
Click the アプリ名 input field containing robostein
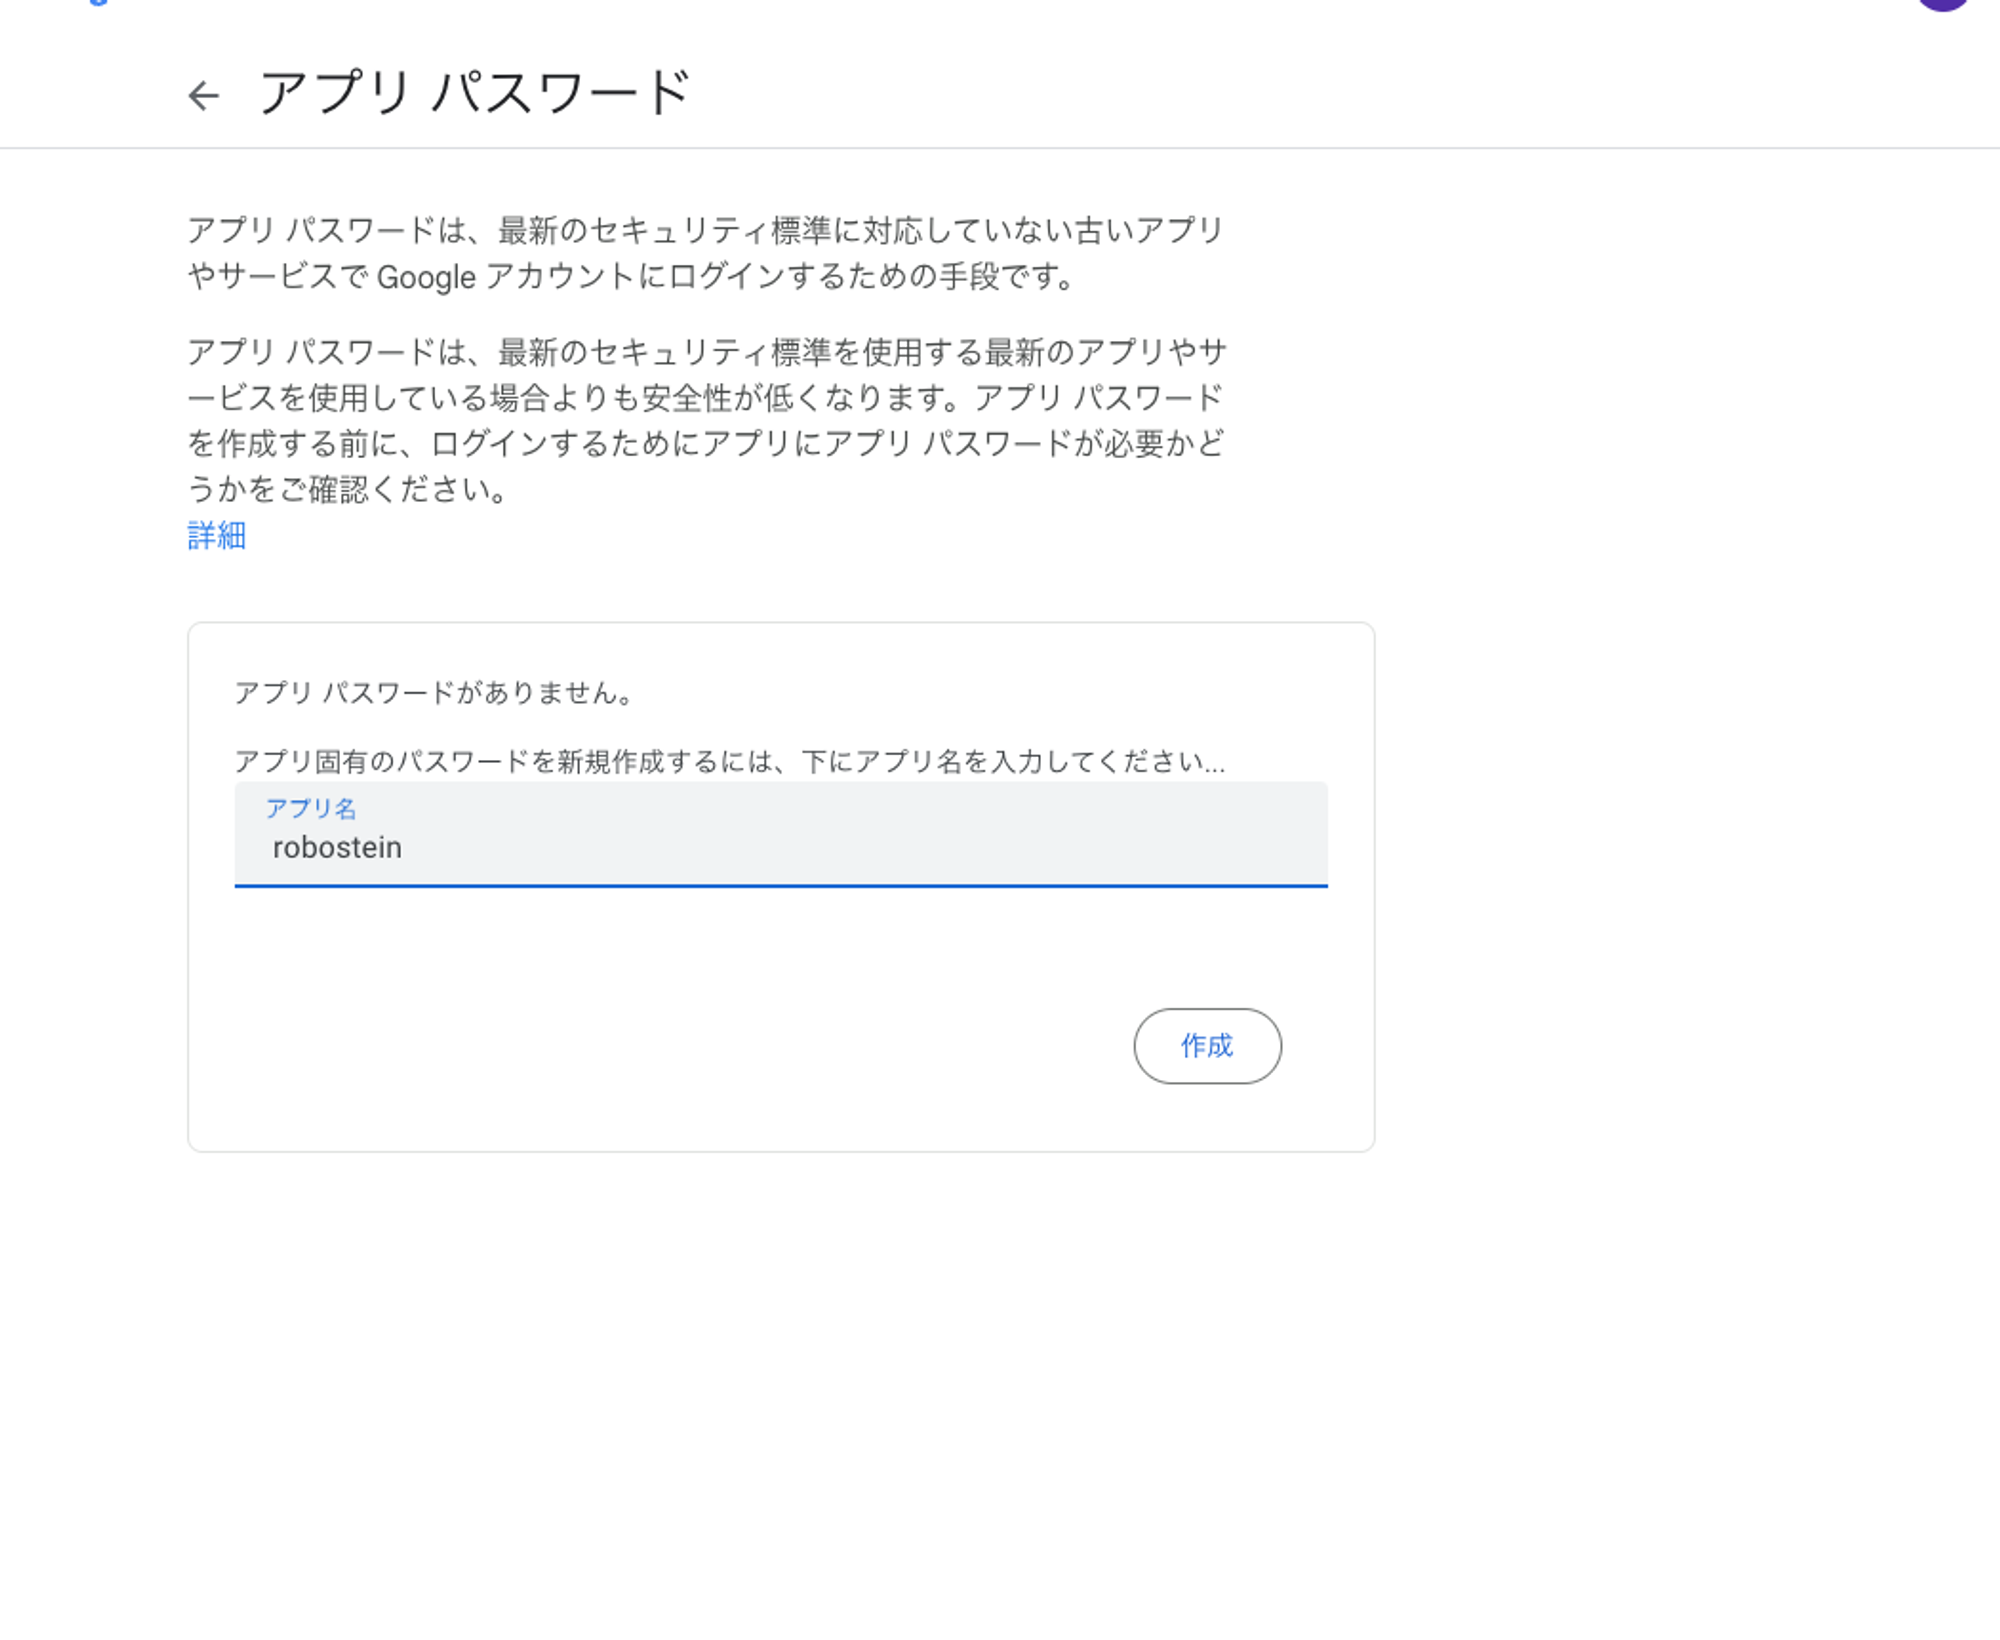click(781, 834)
